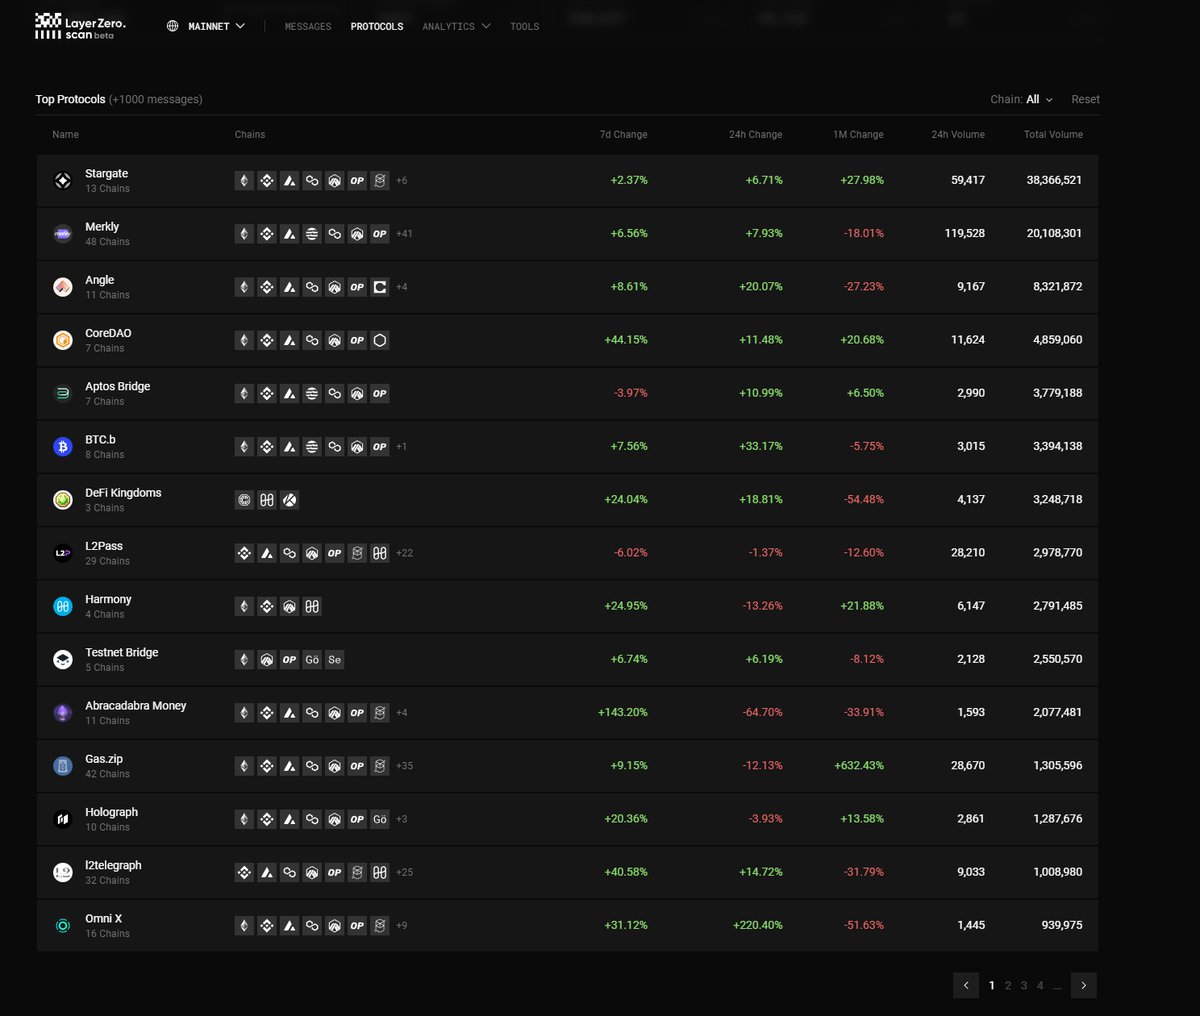Click the Gas.zip protocol logo
This screenshot has width=1200, height=1016.
pos(63,766)
